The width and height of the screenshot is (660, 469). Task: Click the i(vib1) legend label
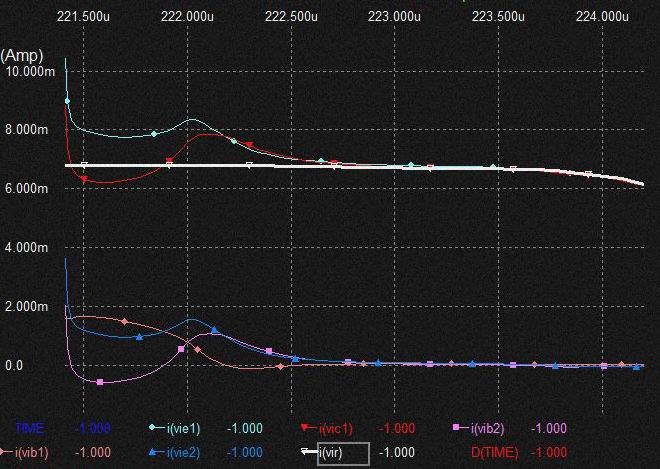click(32, 453)
